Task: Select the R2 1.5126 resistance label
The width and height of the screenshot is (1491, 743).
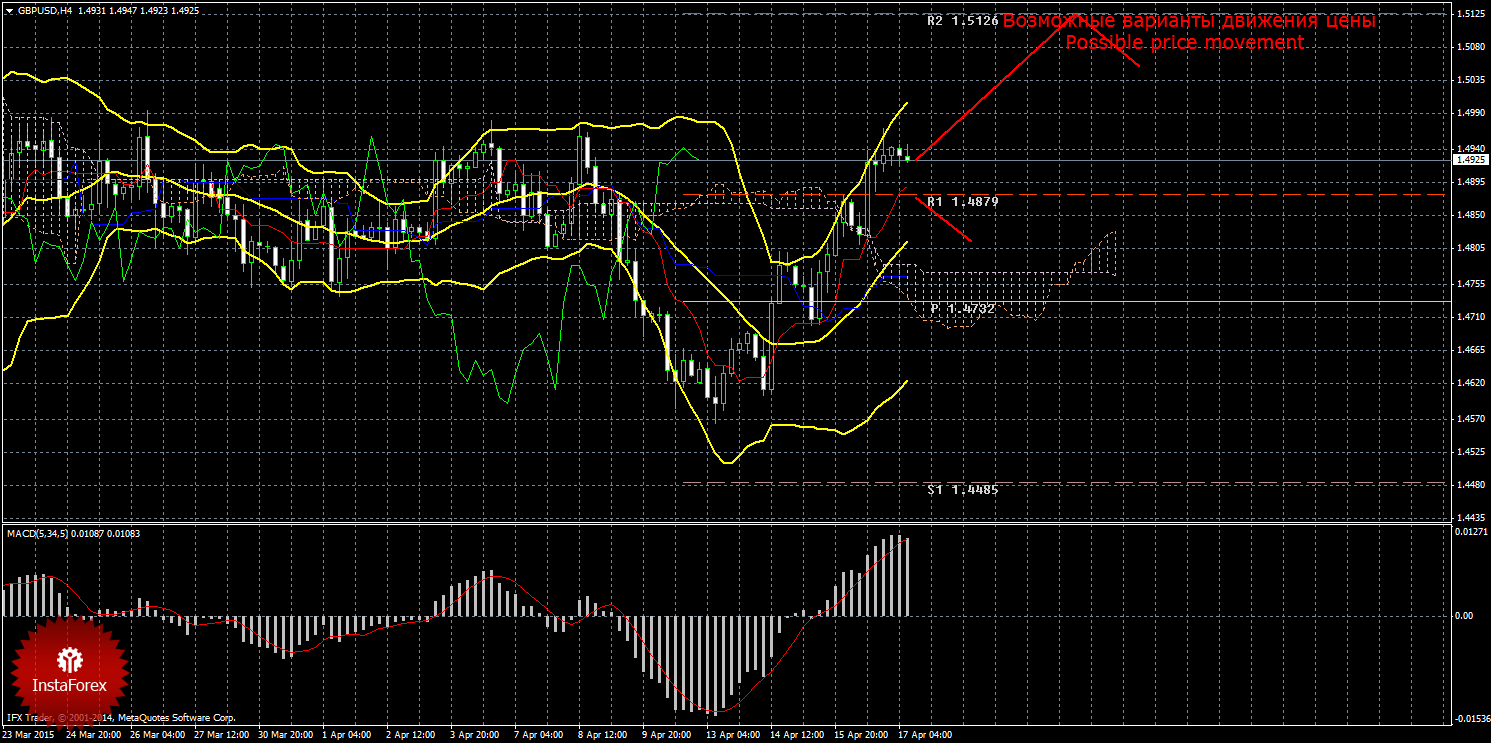Action: (962, 20)
